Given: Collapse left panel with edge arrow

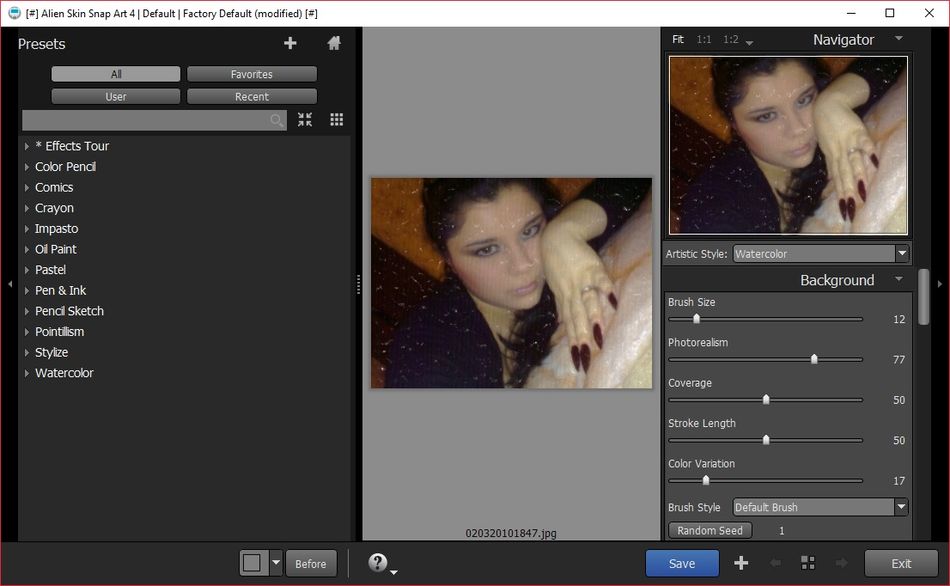Looking at the screenshot, I should tap(10, 284).
